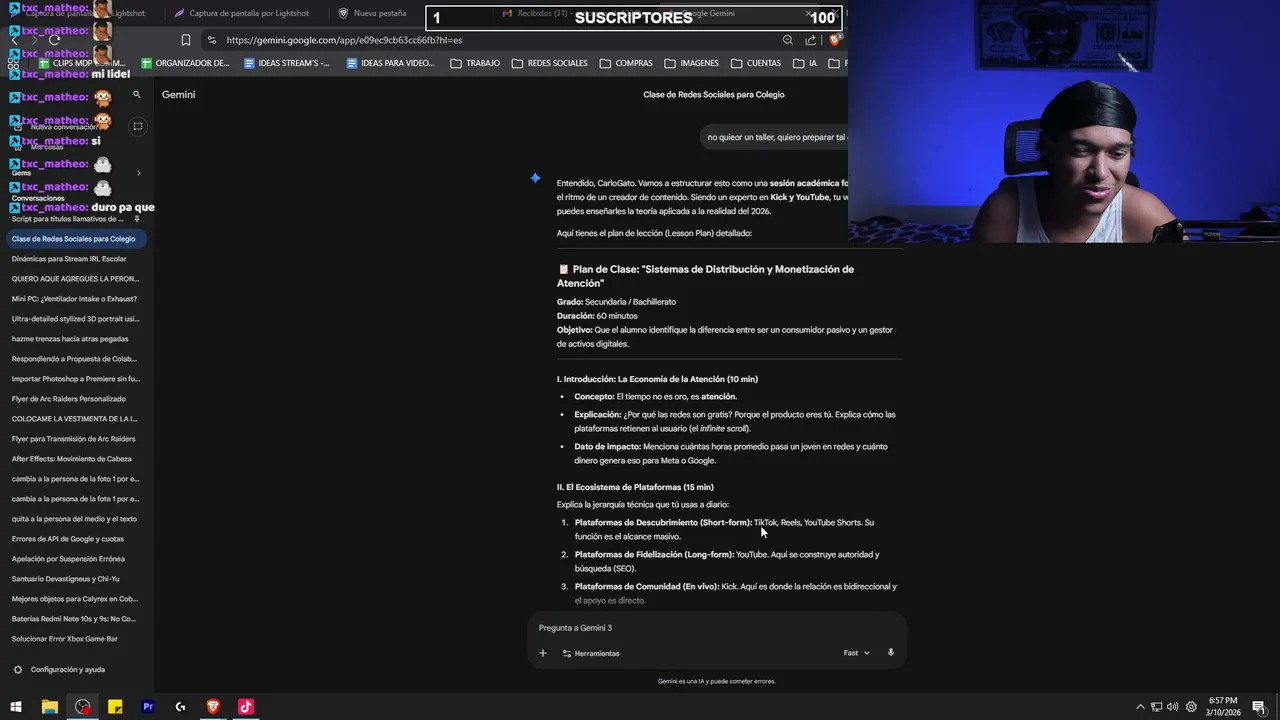Open Adobe Premiere Pro from taskbar
Screen dimensions: 1280x720
click(x=148, y=707)
